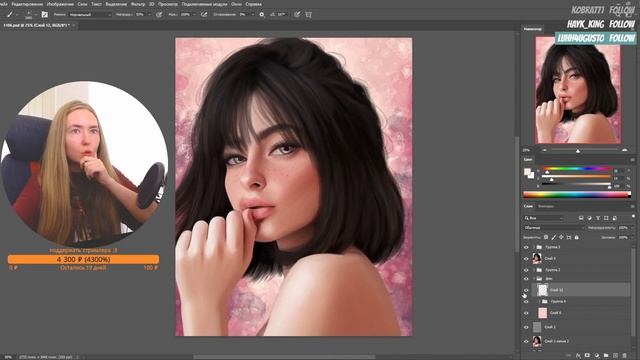The height and width of the screenshot is (360, 640).
Task: Open the brush painting mode dropdown
Action: pyautogui.click(x=90, y=15)
